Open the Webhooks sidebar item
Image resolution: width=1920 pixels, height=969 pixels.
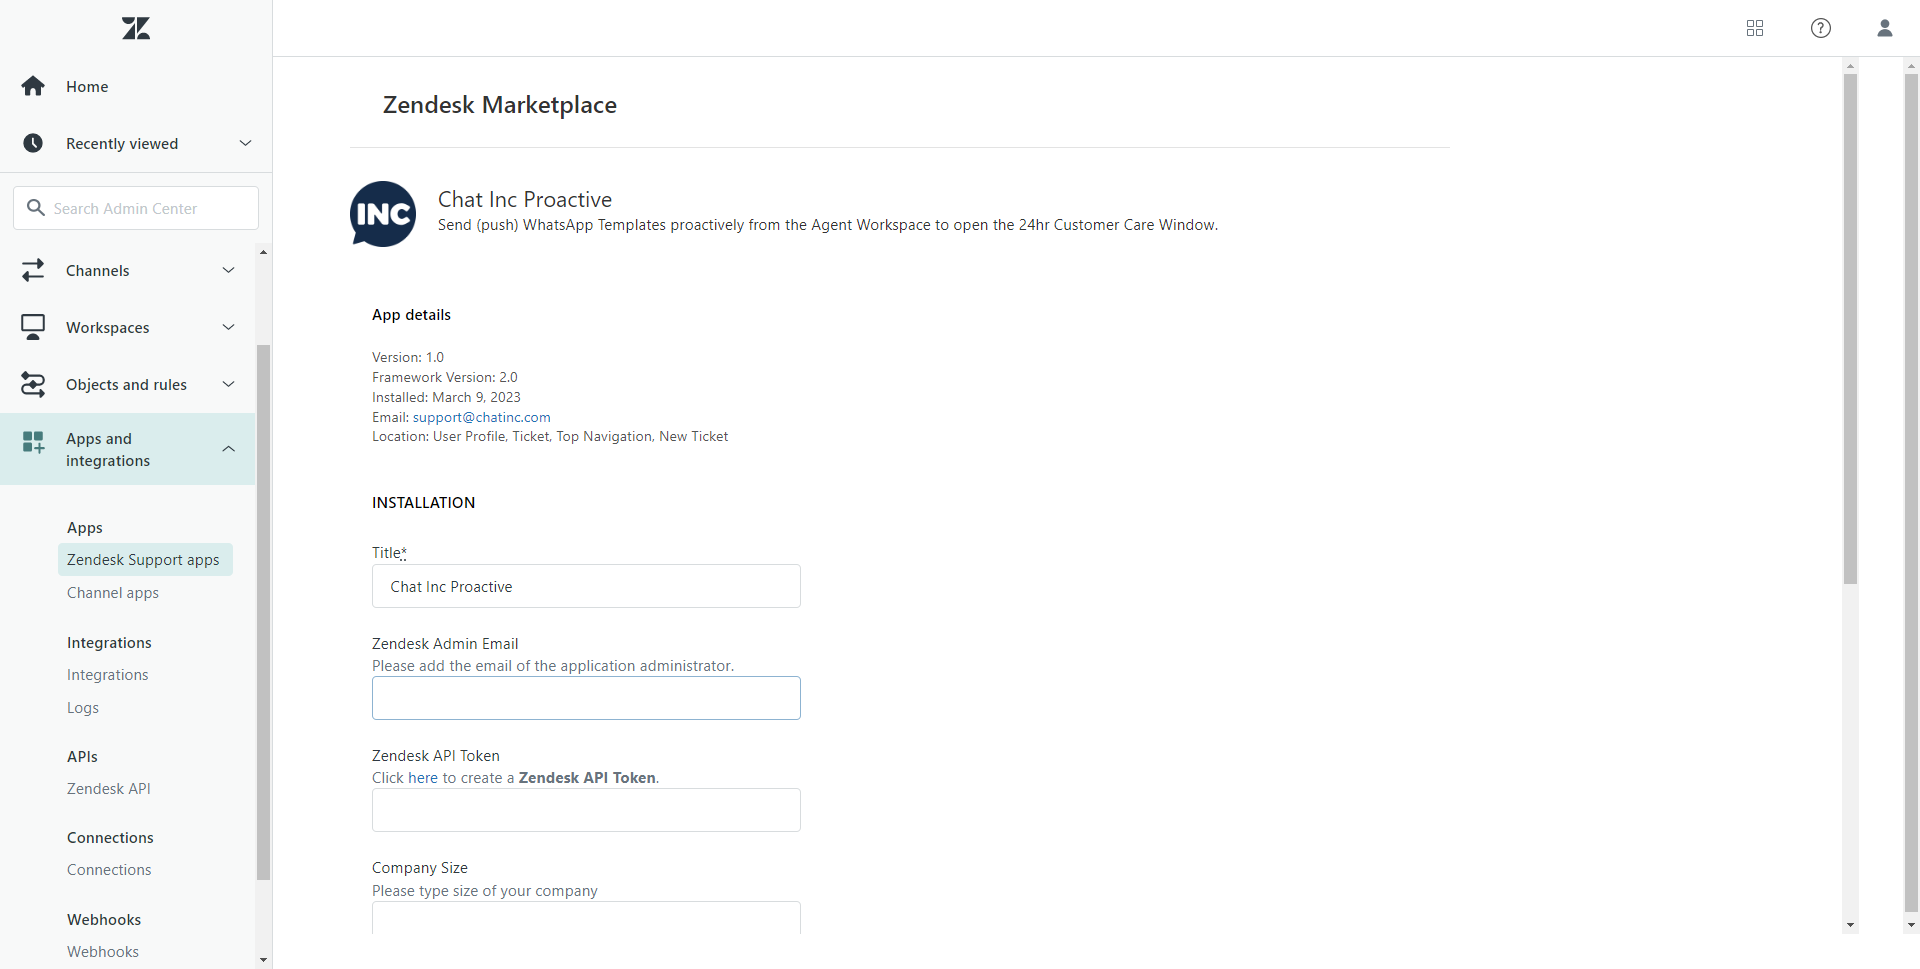103,952
